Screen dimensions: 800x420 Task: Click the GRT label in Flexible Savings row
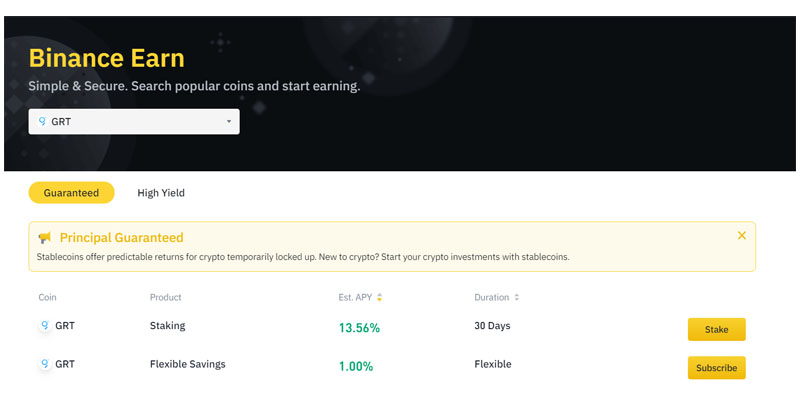65,364
